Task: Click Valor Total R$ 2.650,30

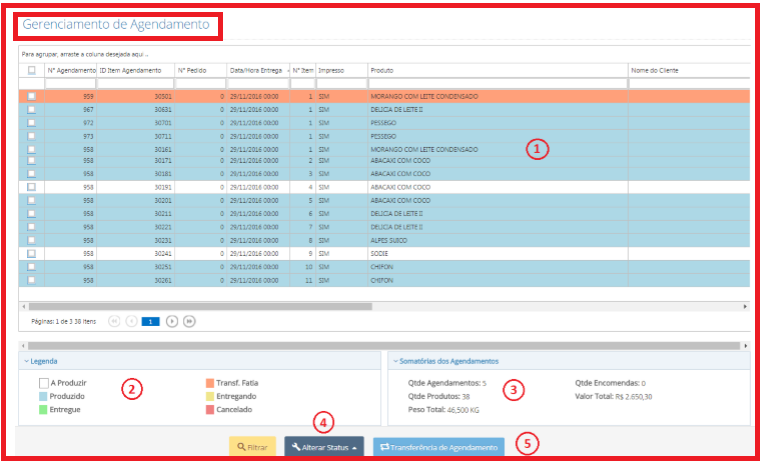Action: tap(613, 397)
